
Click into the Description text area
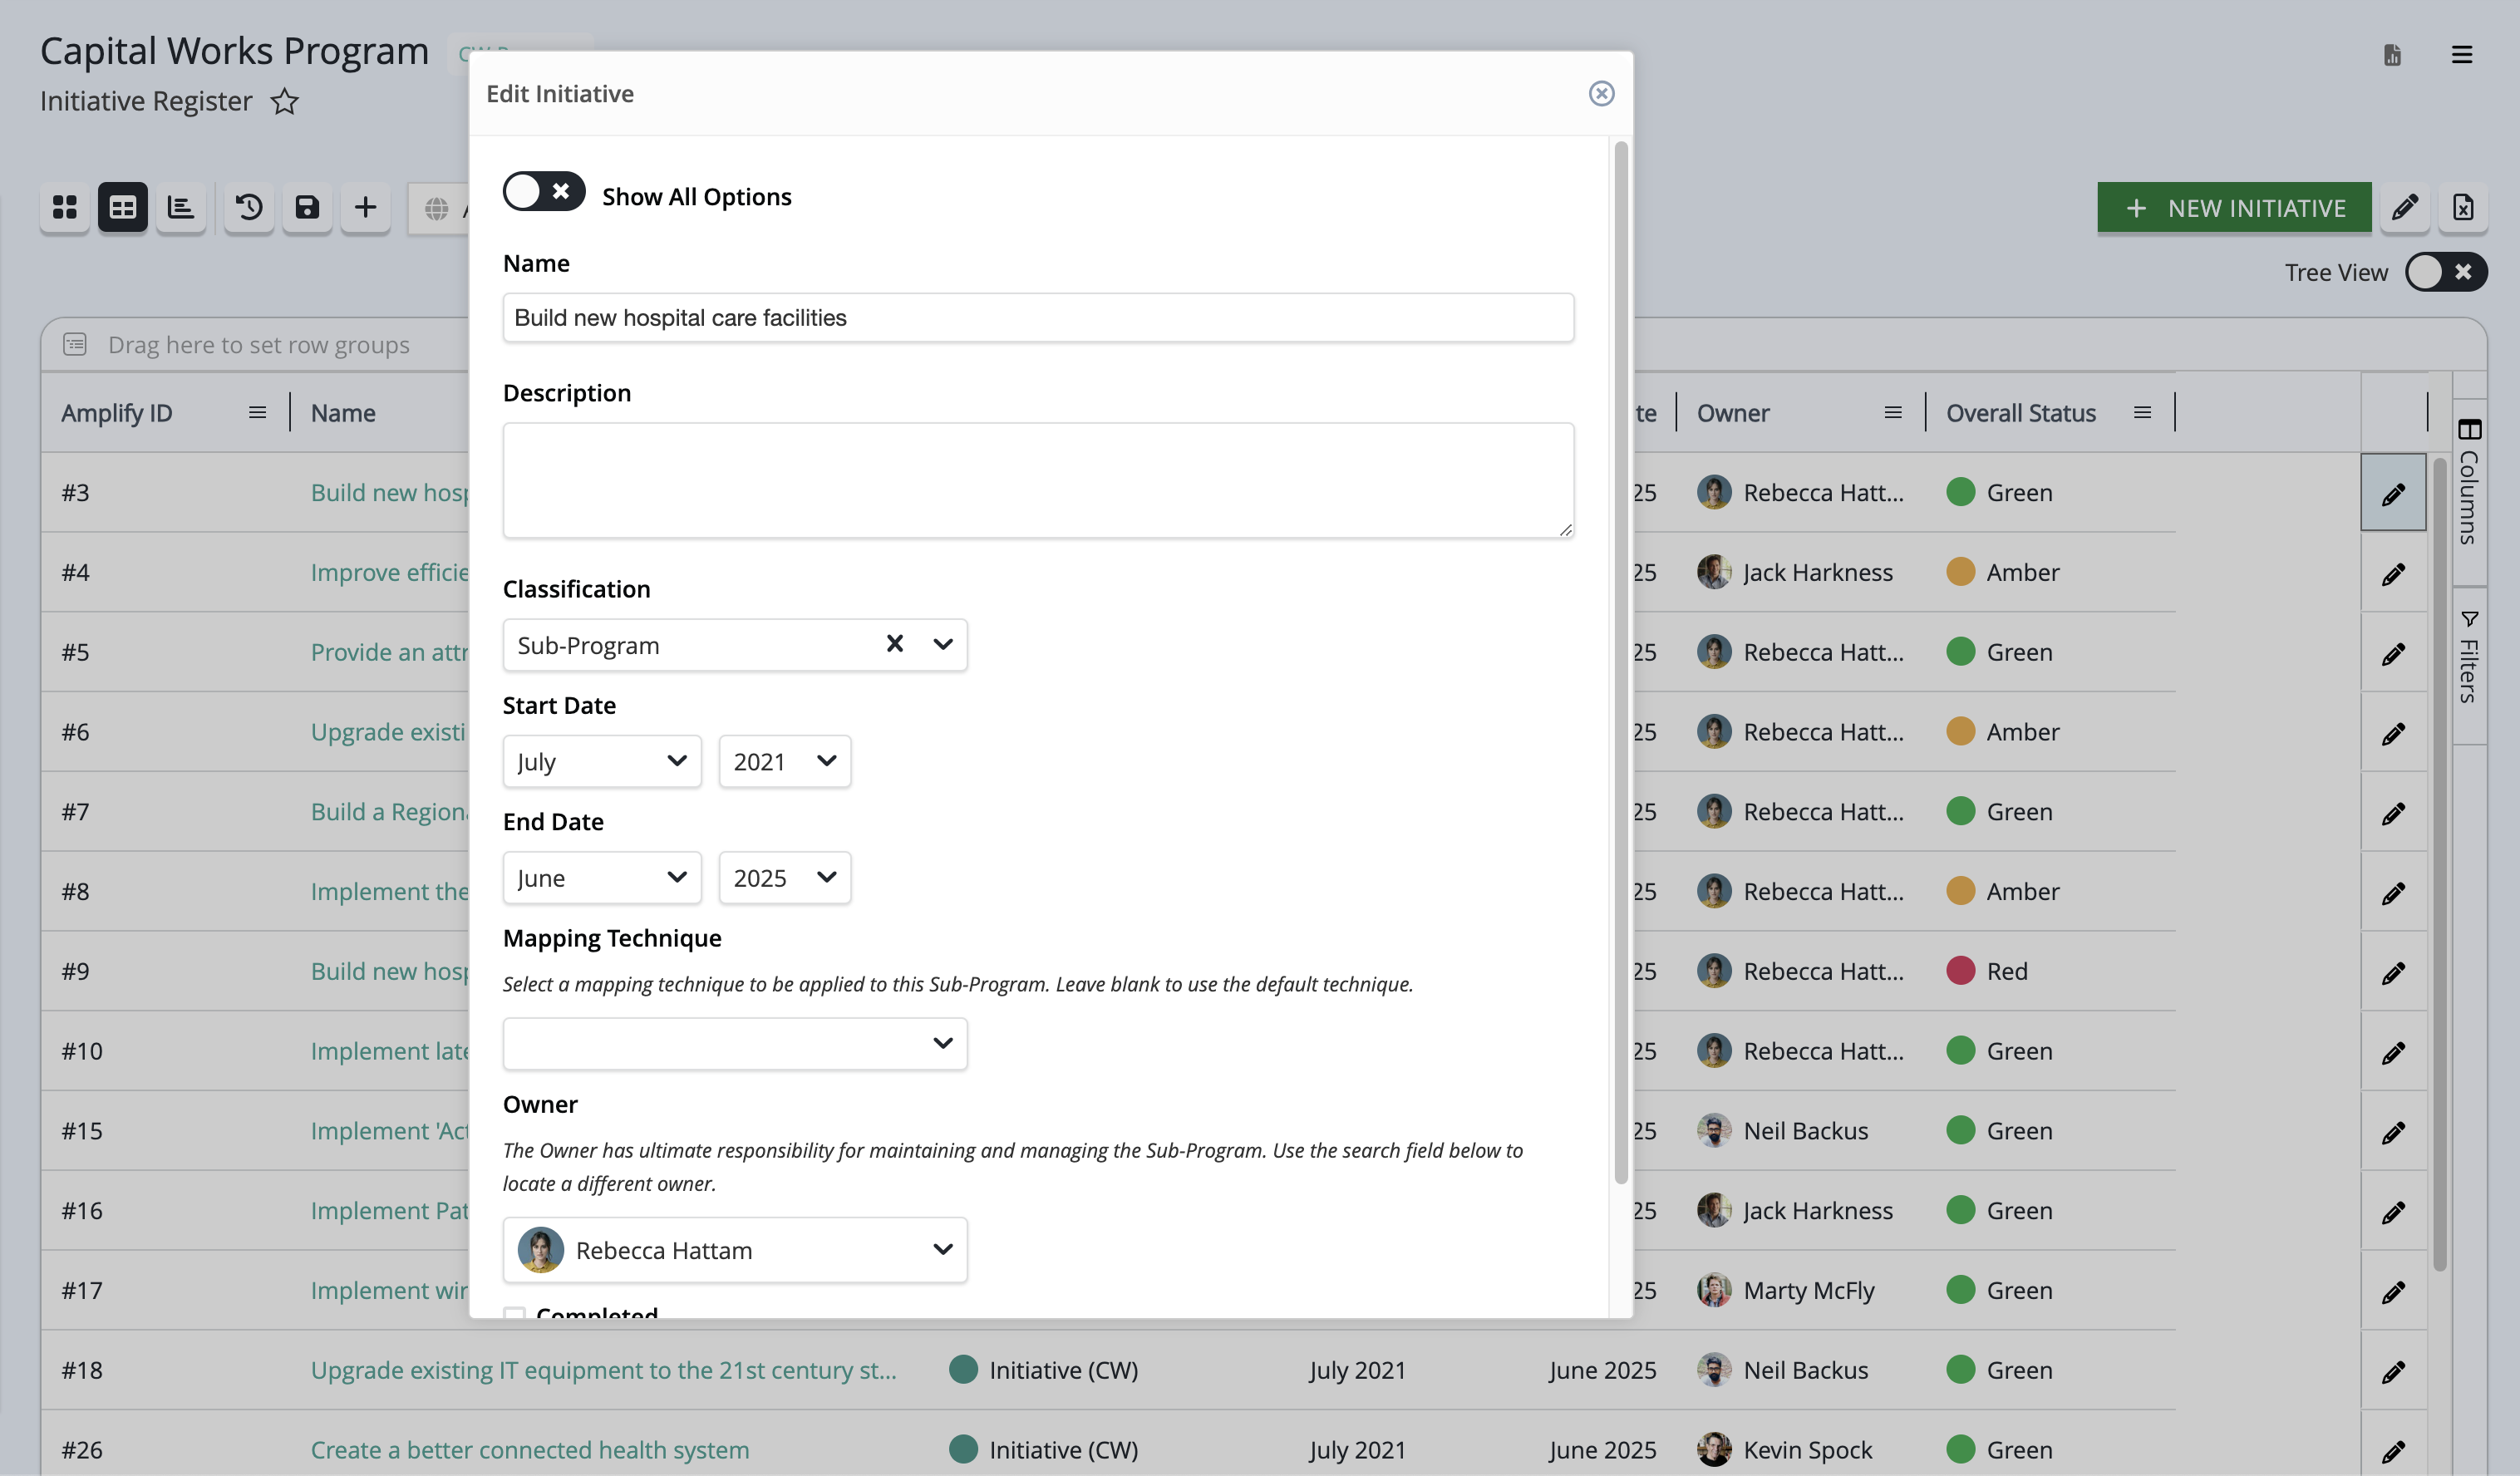coord(1038,480)
